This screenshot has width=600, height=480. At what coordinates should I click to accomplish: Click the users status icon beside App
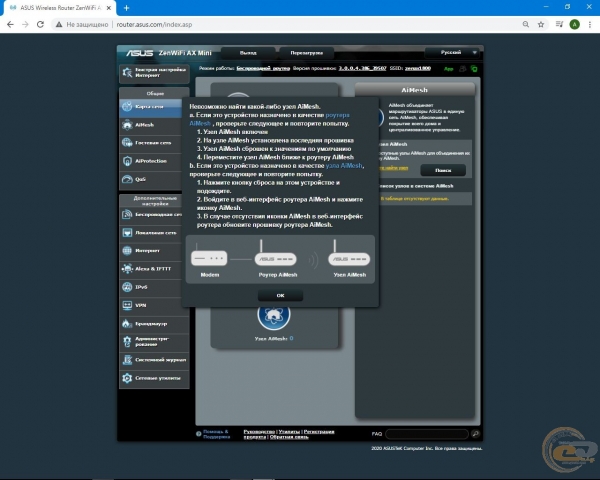click(463, 69)
